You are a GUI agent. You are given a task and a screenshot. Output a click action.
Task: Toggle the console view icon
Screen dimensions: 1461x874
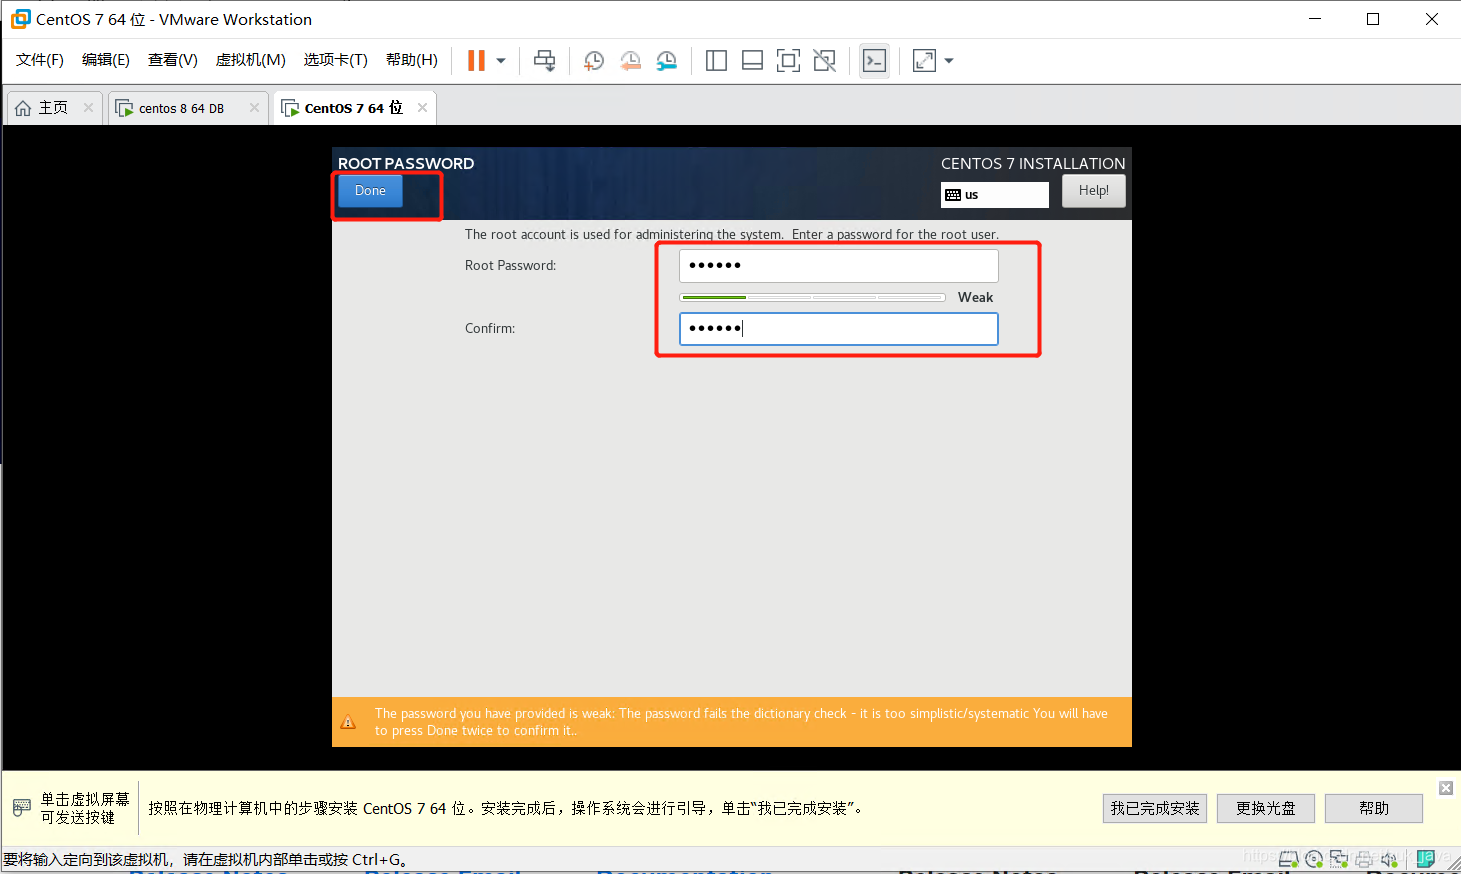coord(874,61)
